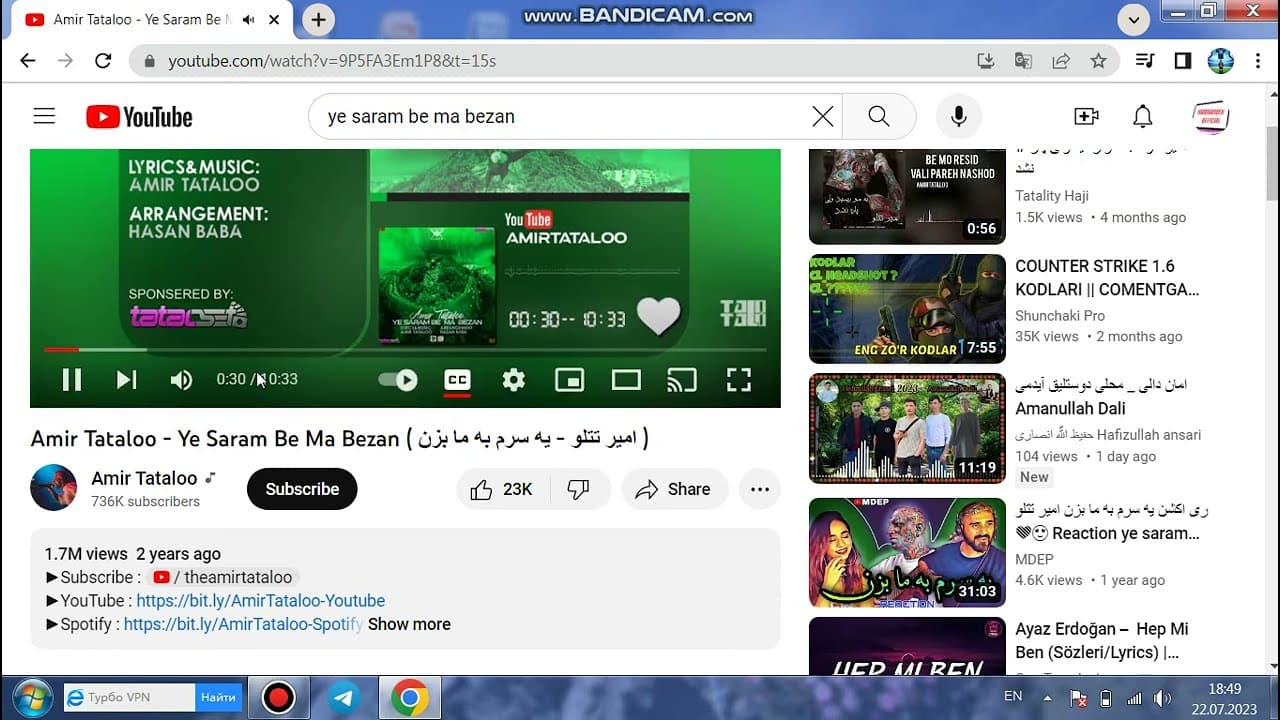This screenshot has height=720, width=1280.
Task: Share the video
Action: [x=675, y=489]
